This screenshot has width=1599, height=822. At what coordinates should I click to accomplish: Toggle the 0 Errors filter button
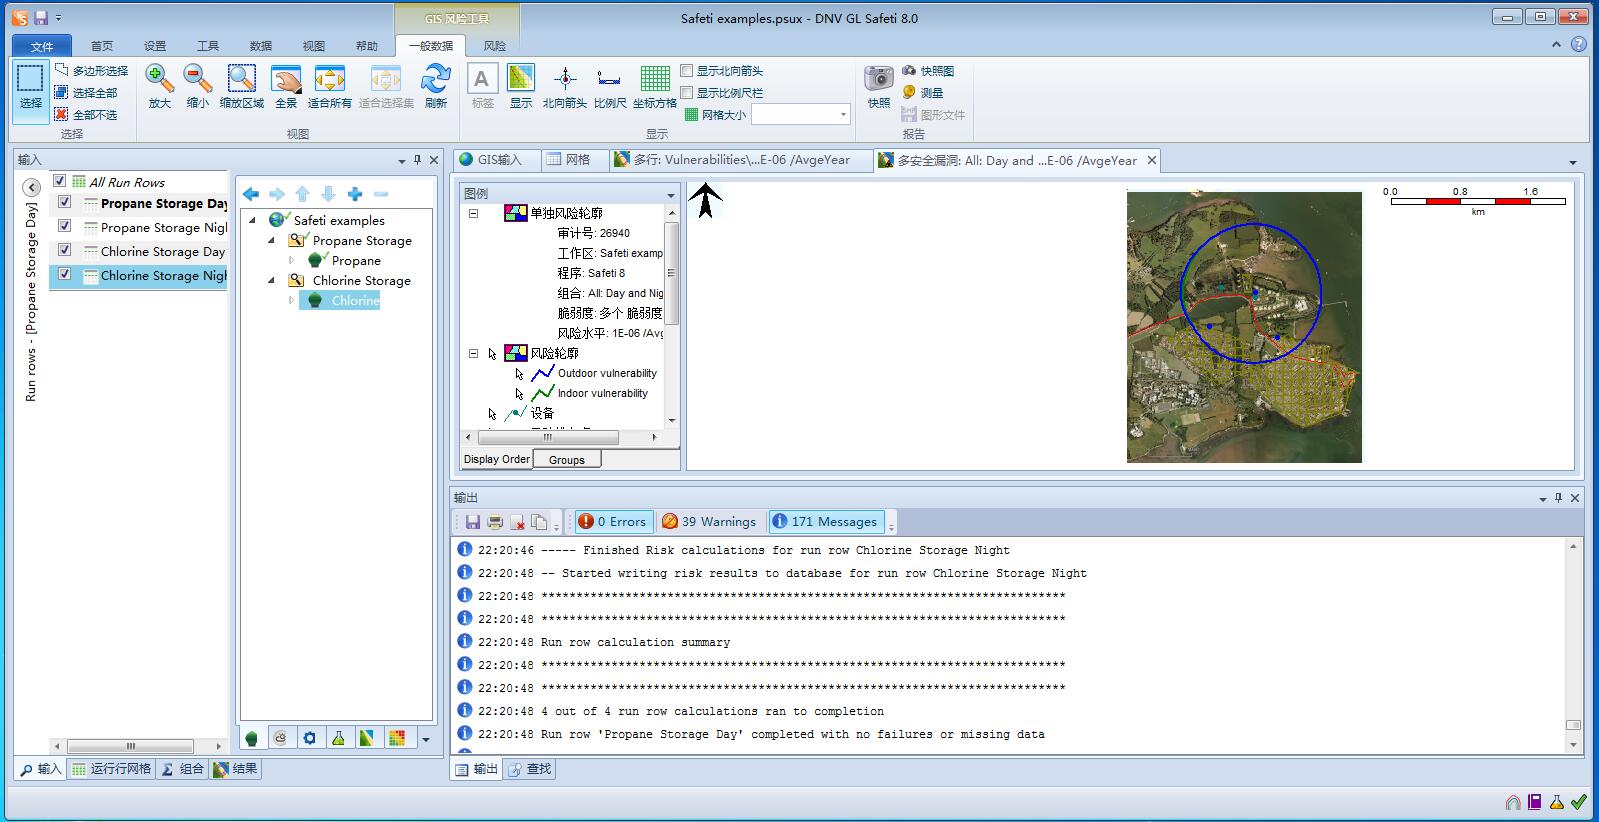pyautogui.click(x=613, y=522)
